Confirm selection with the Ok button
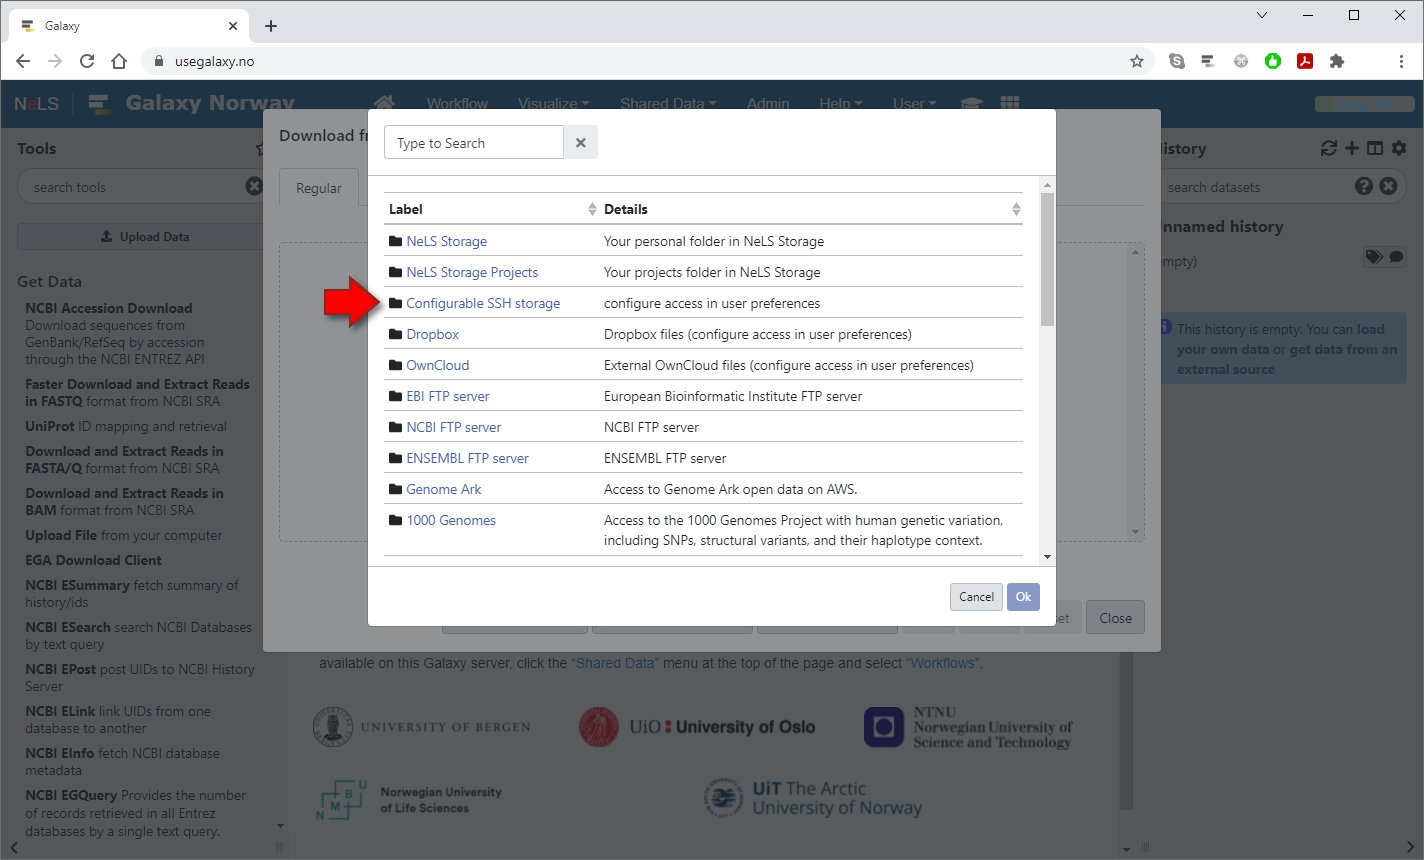 pyautogui.click(x=1023, y=597)
